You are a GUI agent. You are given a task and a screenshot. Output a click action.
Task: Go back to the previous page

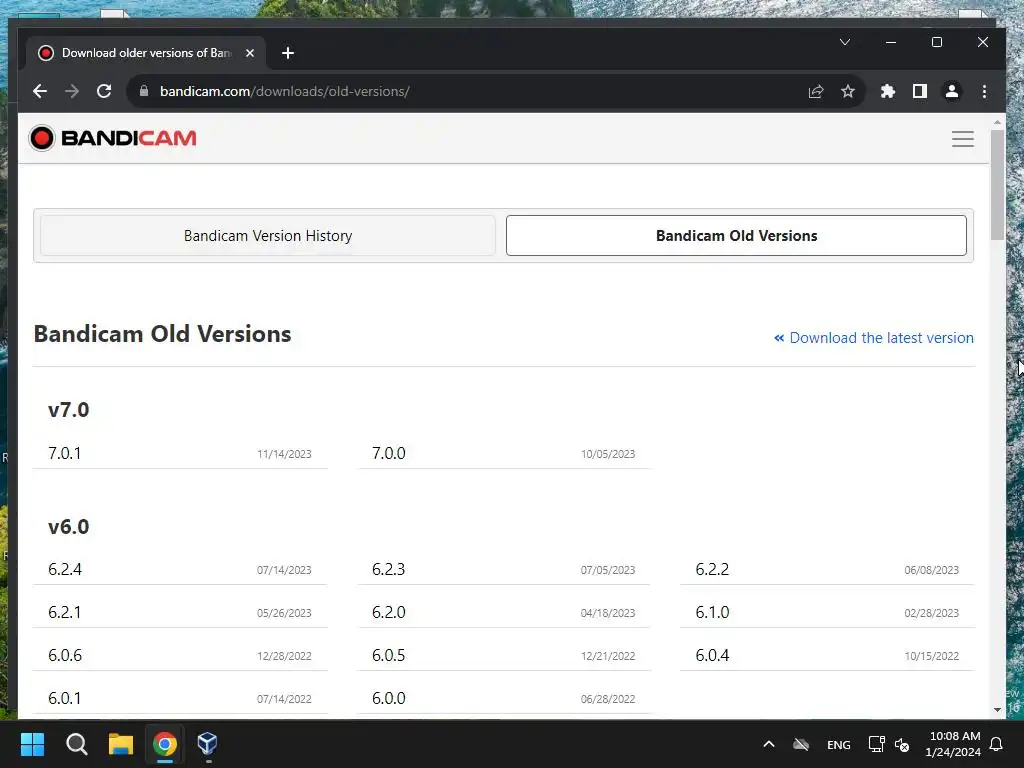[x=40, y=91]
